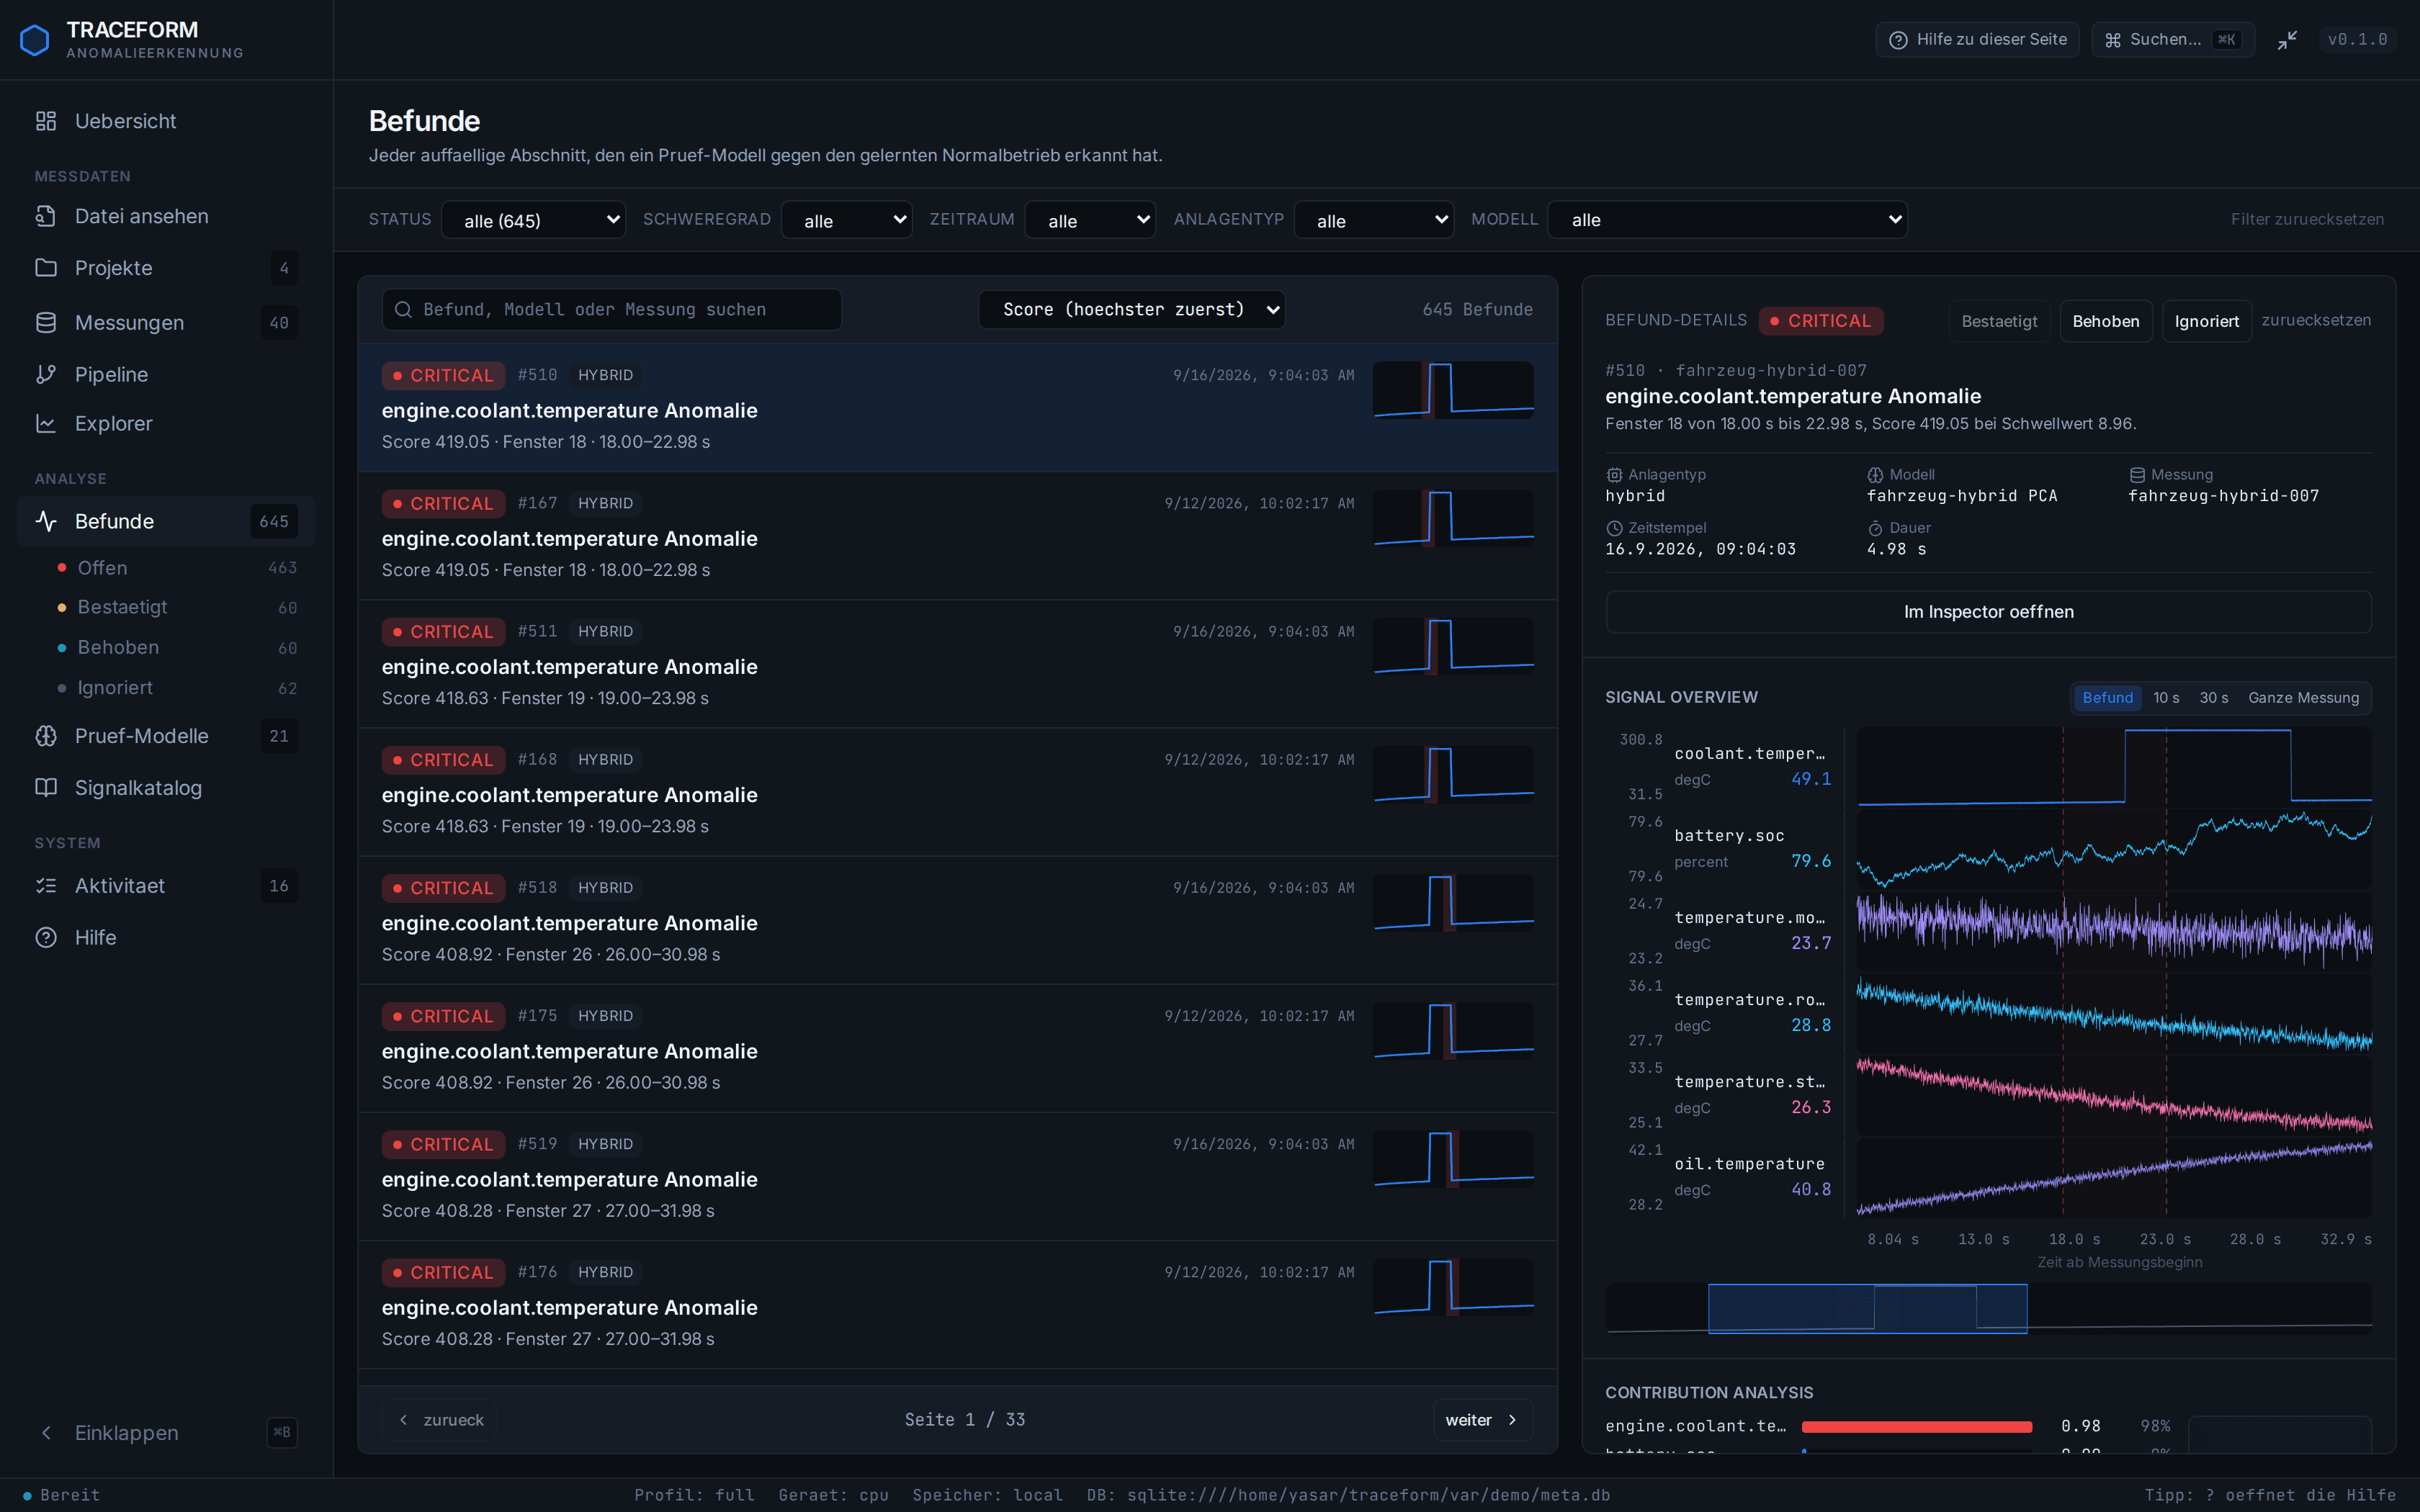This screenshot has height=1512, width=2420.
Task: Click the Befunde activity pulse icon
Action: 46,521
